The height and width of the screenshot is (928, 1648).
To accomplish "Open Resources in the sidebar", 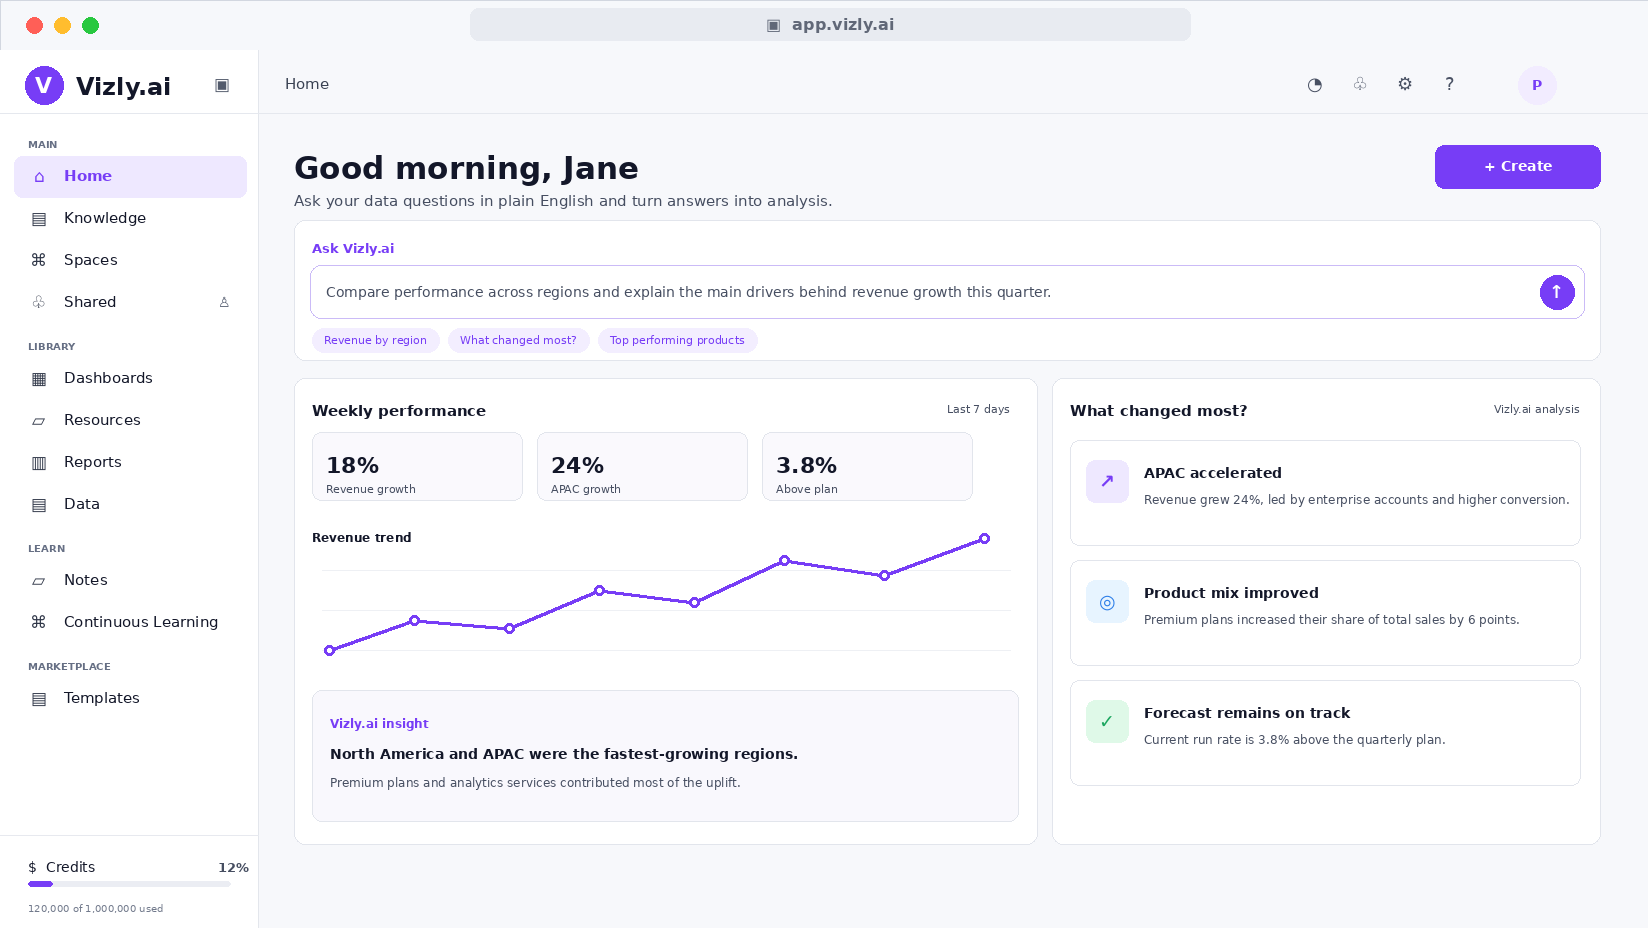I will [130, 421].
